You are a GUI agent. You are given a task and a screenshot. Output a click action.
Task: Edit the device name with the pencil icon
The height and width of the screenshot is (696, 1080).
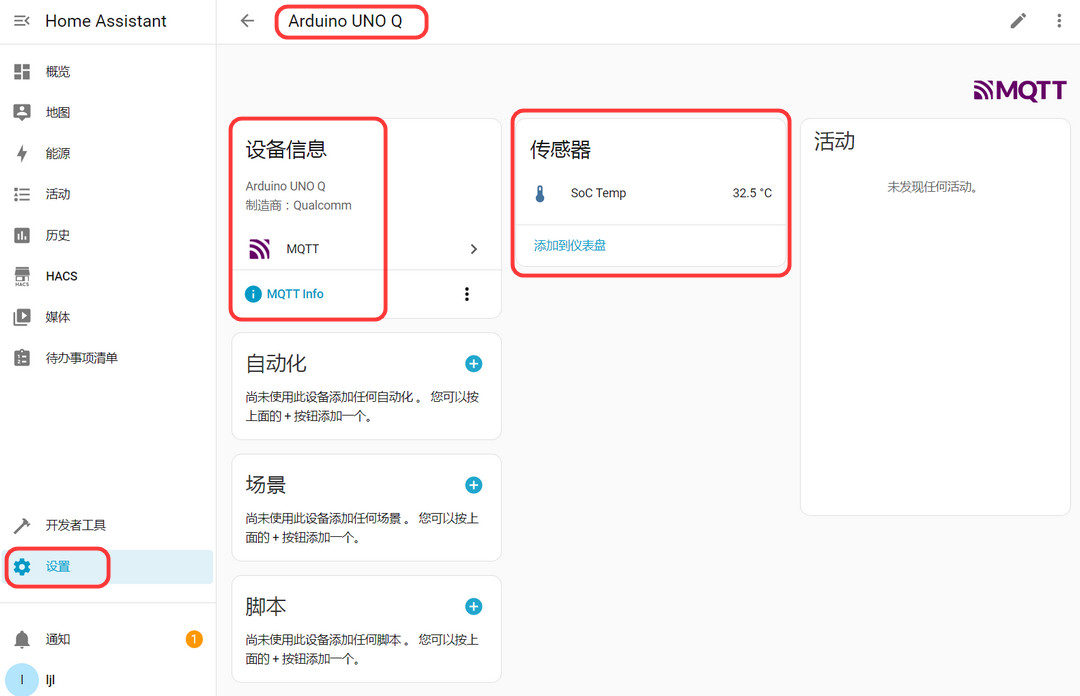pyautogui.click(x=1018, y=21)
